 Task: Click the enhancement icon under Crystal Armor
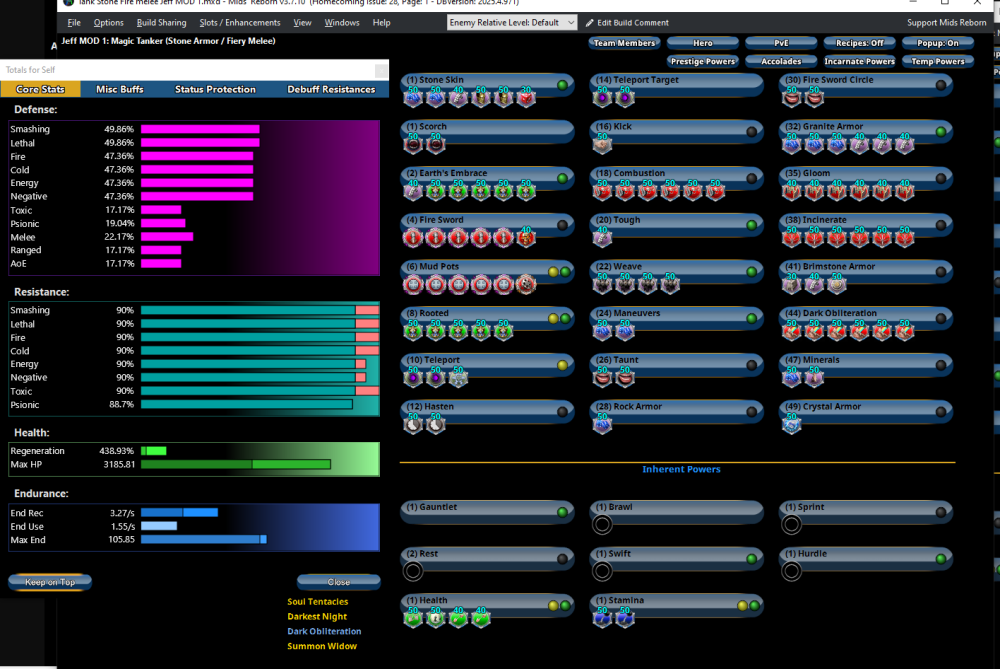tap(792, 424)
